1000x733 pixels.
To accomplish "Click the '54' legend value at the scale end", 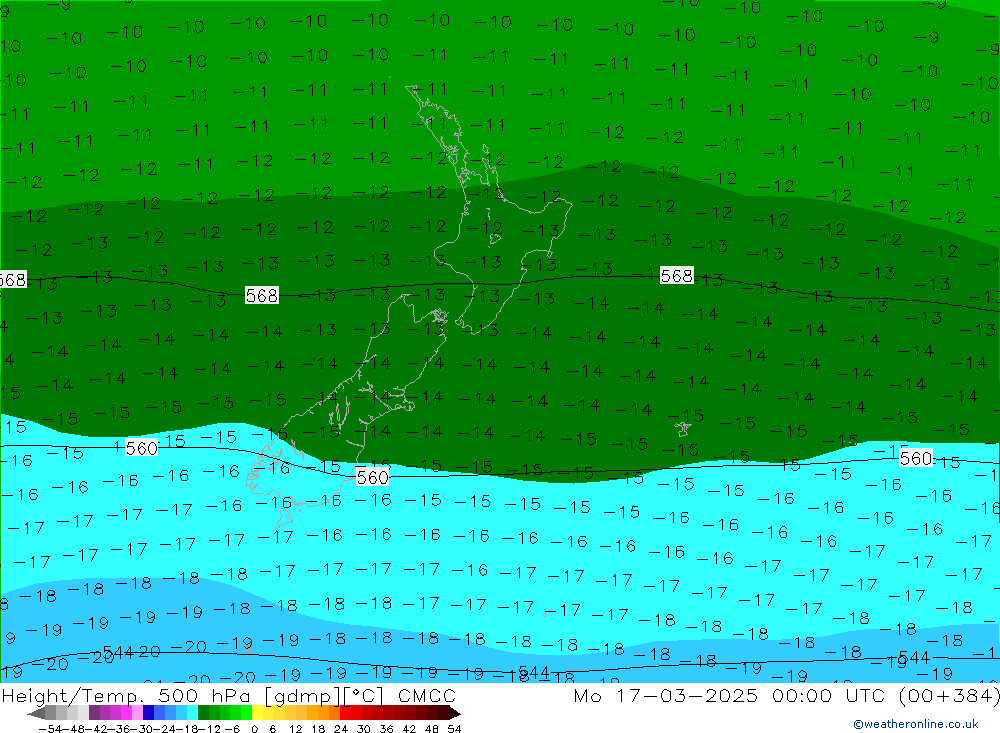I will click(x=454, y=729).
